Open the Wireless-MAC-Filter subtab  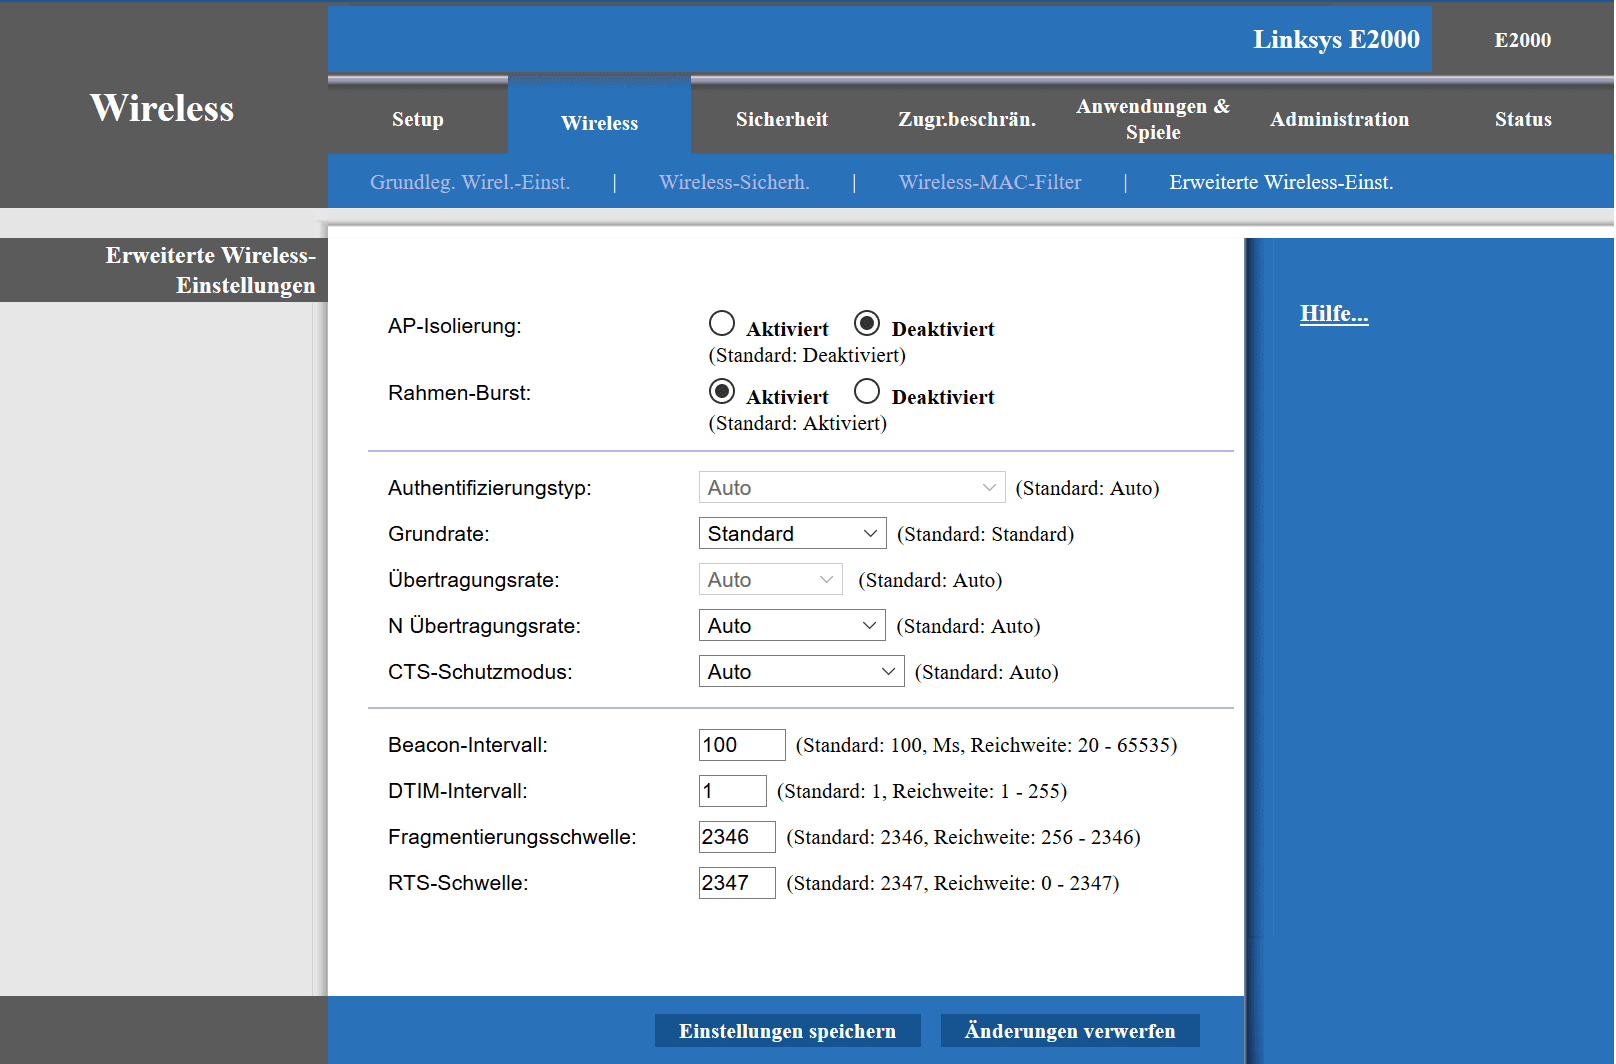(990, 182)
